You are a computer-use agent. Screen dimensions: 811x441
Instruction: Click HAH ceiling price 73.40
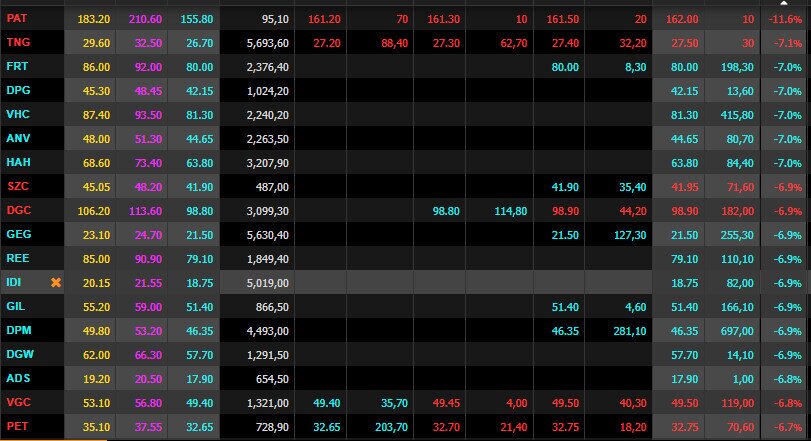[x=148, y=163]
